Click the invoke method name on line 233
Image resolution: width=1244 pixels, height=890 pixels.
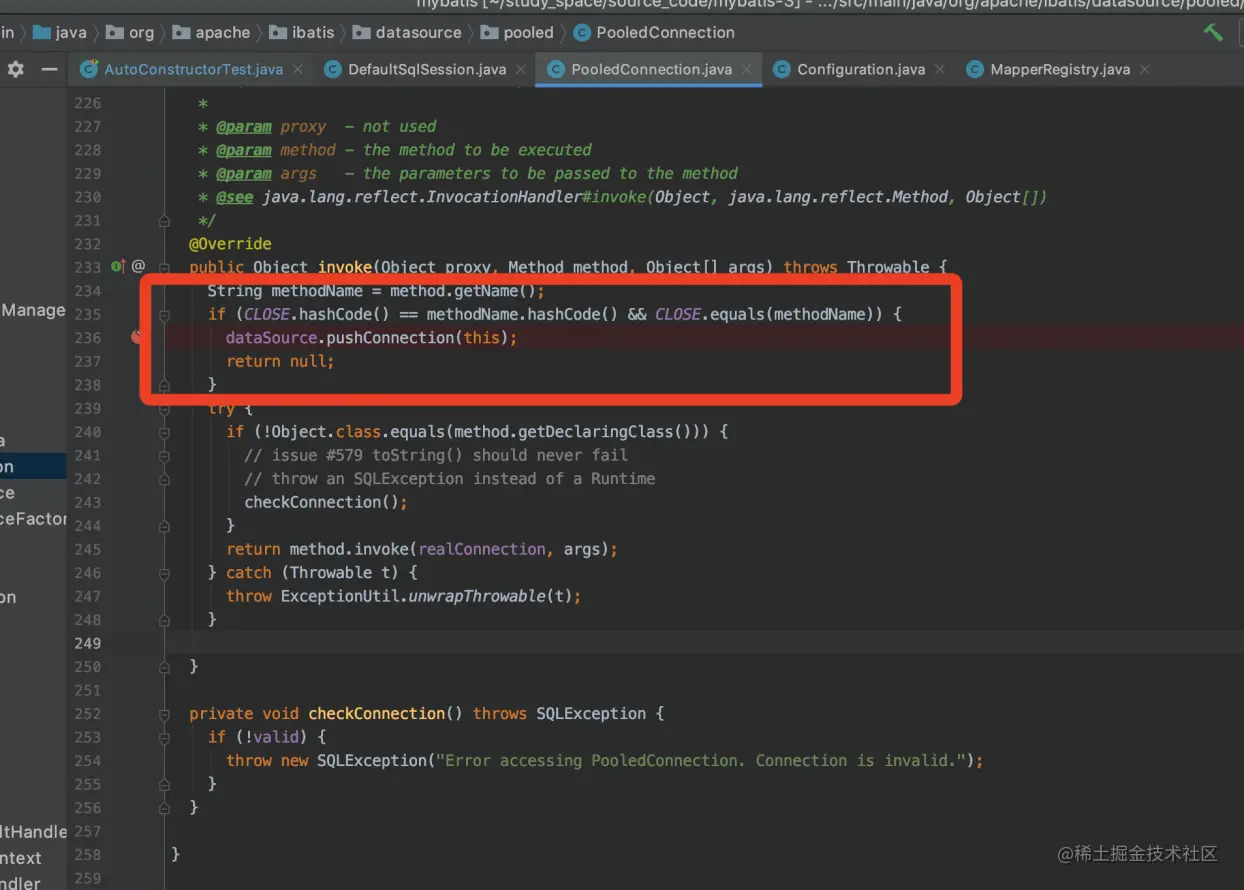345,267
